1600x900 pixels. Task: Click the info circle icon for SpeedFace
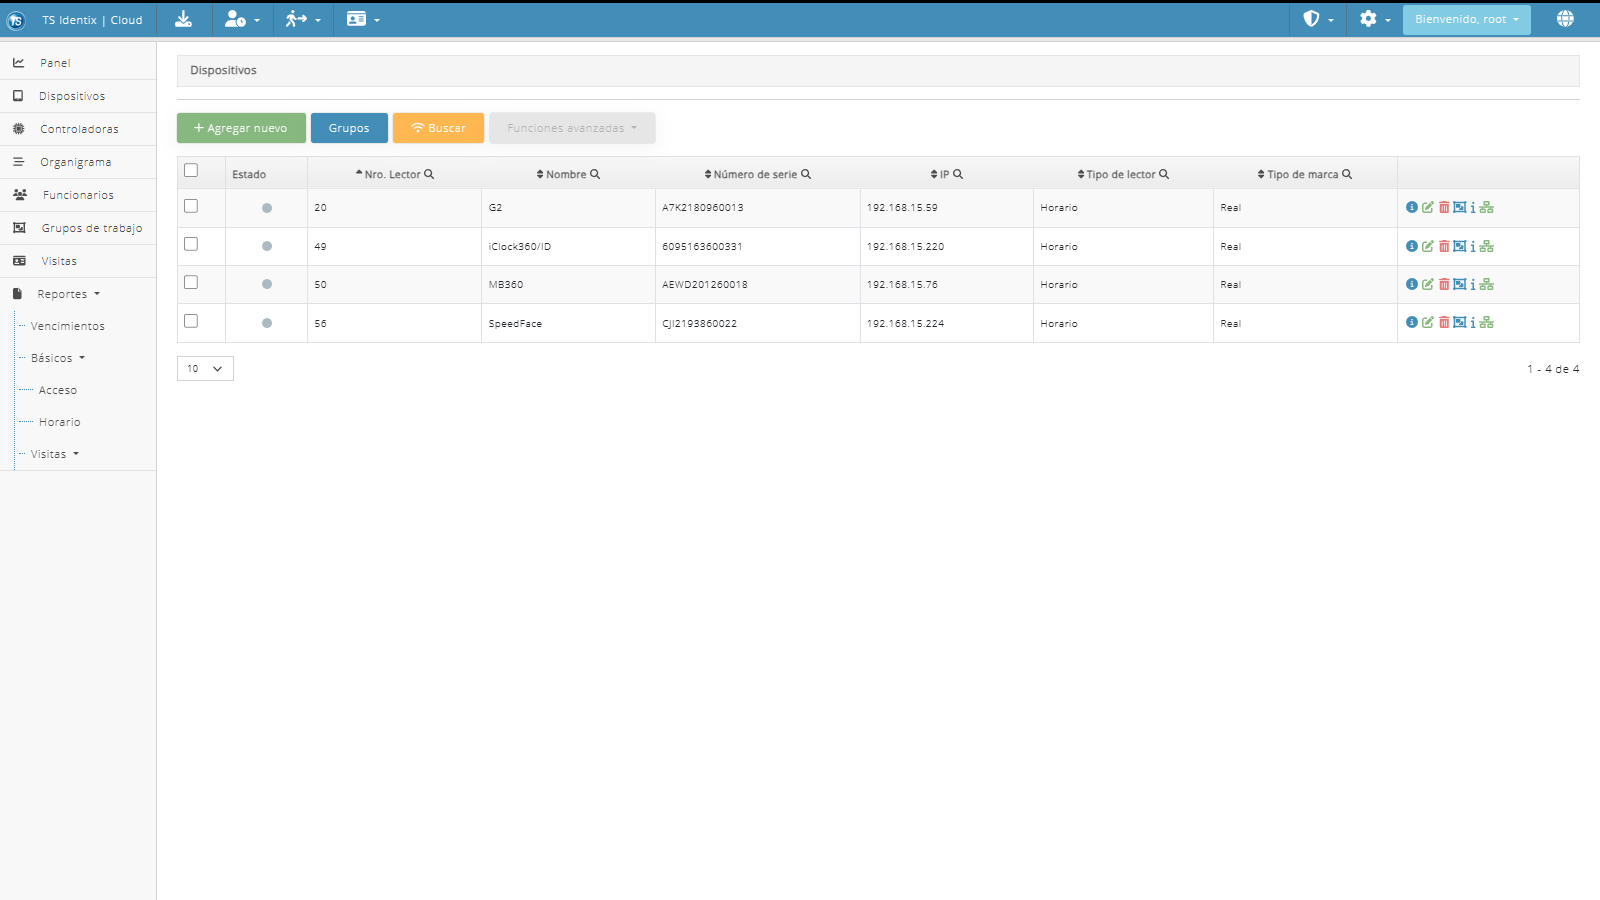pos(1412,322)
